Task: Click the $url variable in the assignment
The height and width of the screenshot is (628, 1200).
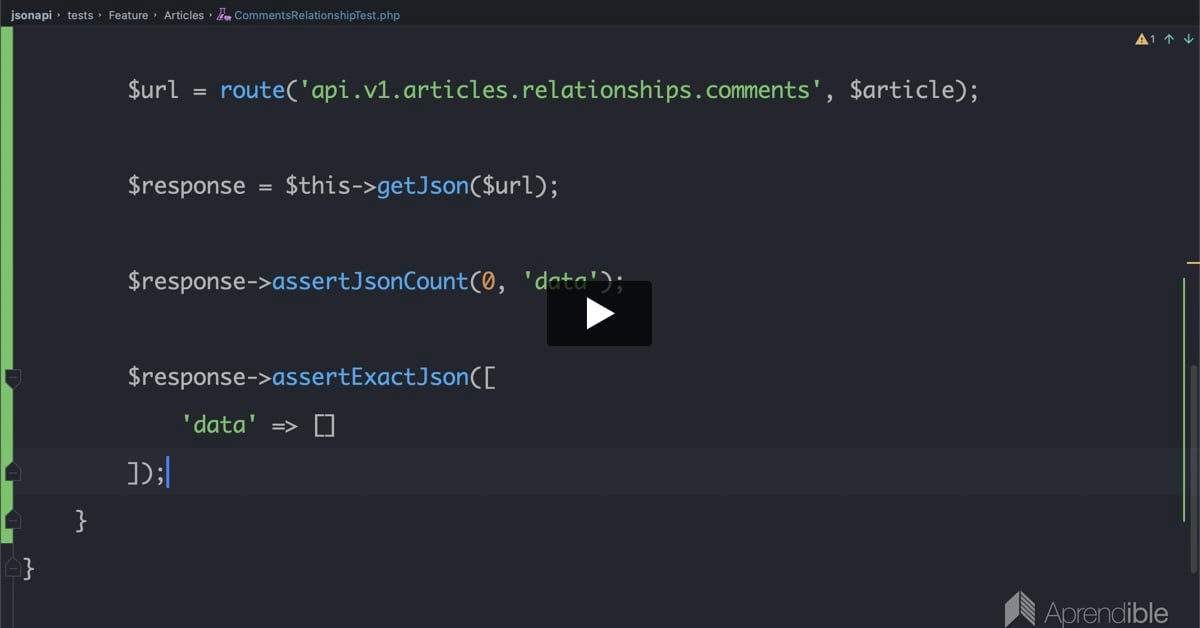Action: (x=153, y=90)
